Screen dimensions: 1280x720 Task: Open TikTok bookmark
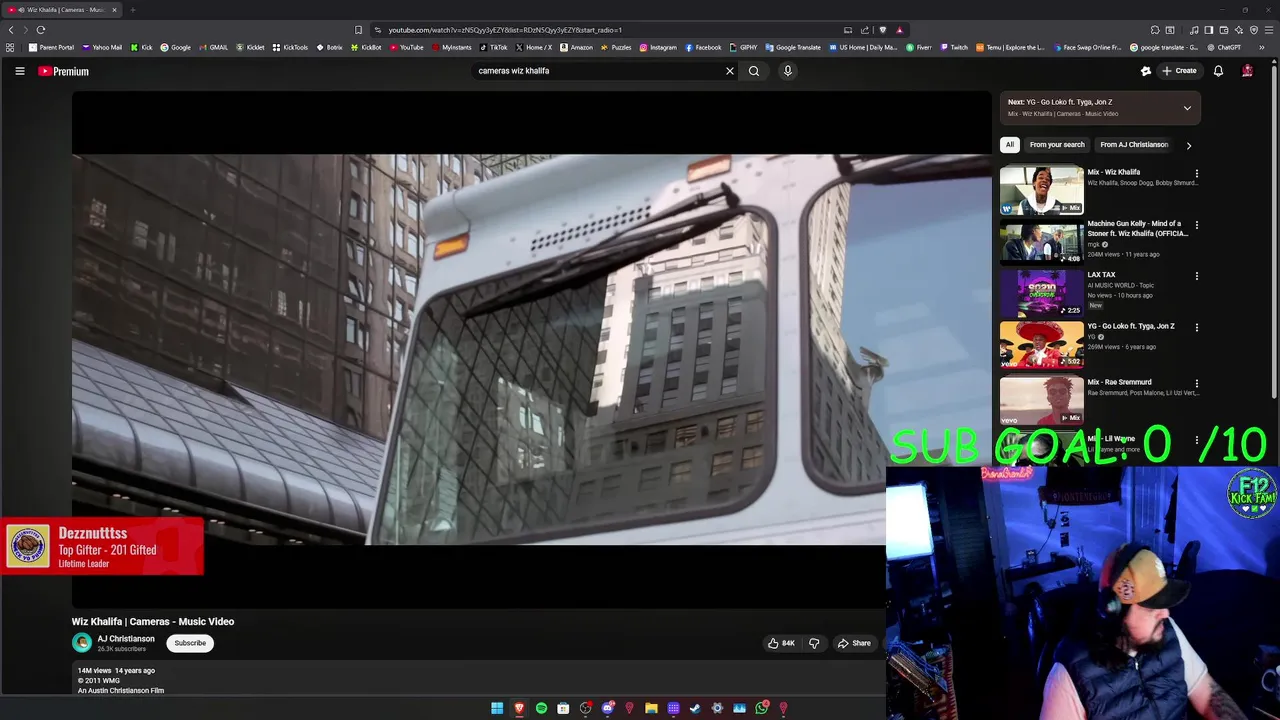(x=494, y=47)
